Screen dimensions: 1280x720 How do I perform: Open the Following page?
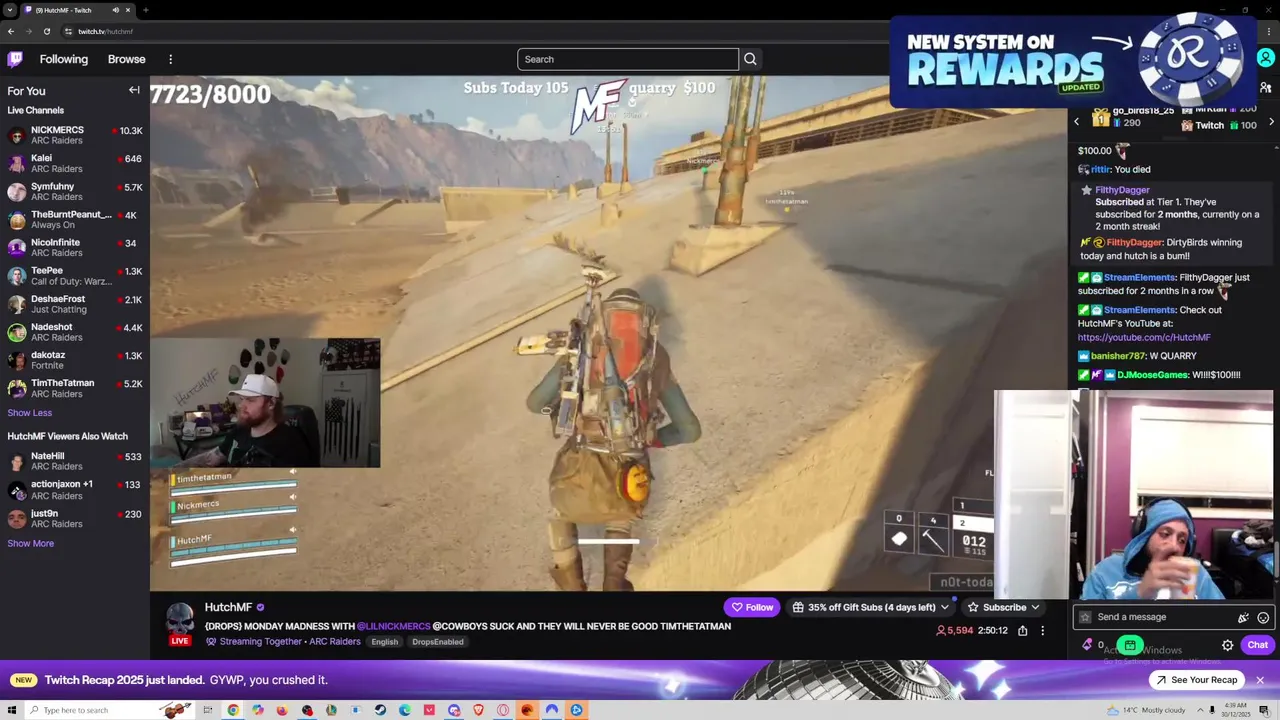64,59
